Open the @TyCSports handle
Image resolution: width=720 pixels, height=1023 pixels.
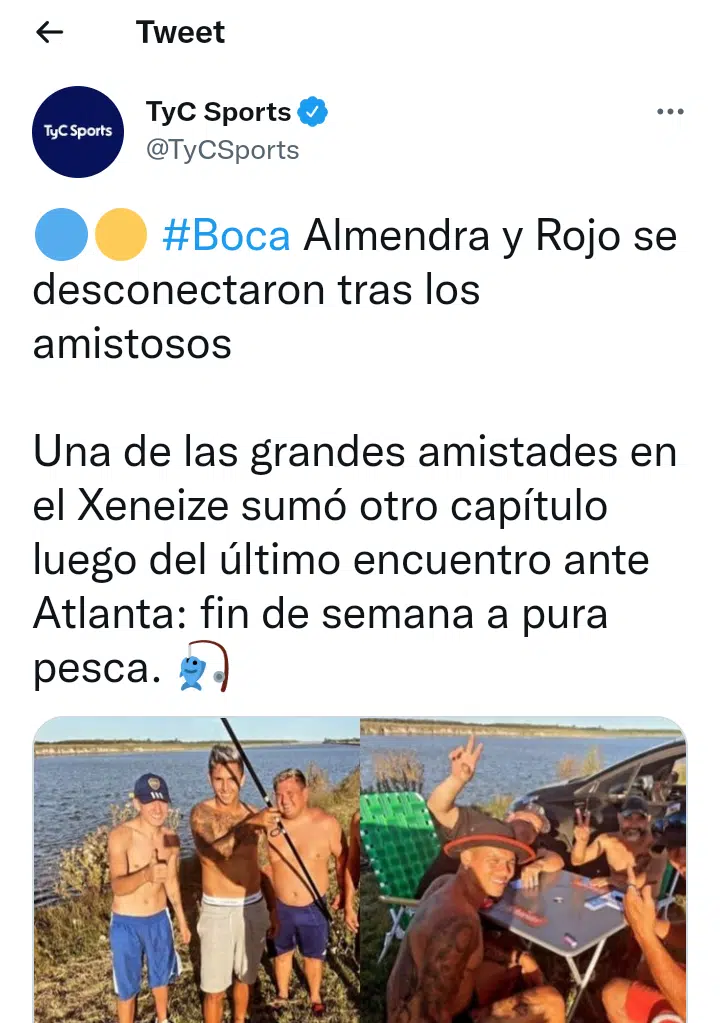click(x=222, y=150)
